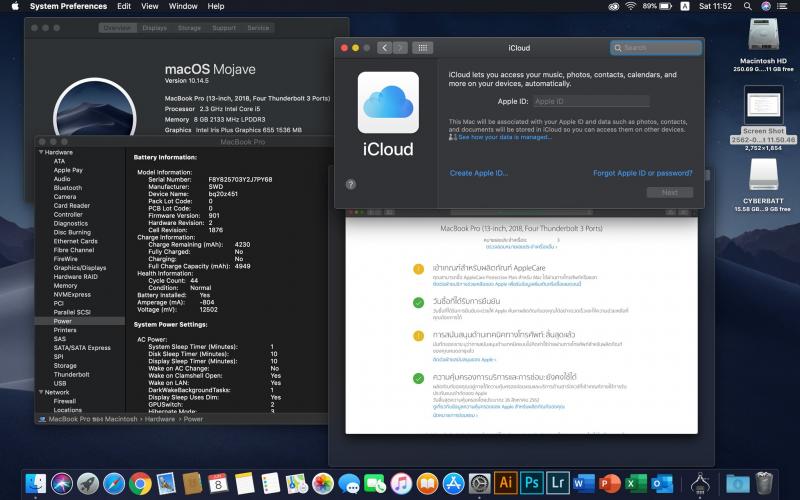Image resolution: width=800 pixels, height=500 pixels.
Task: Click the Search field in iCloud window
Action: [656, 47]
